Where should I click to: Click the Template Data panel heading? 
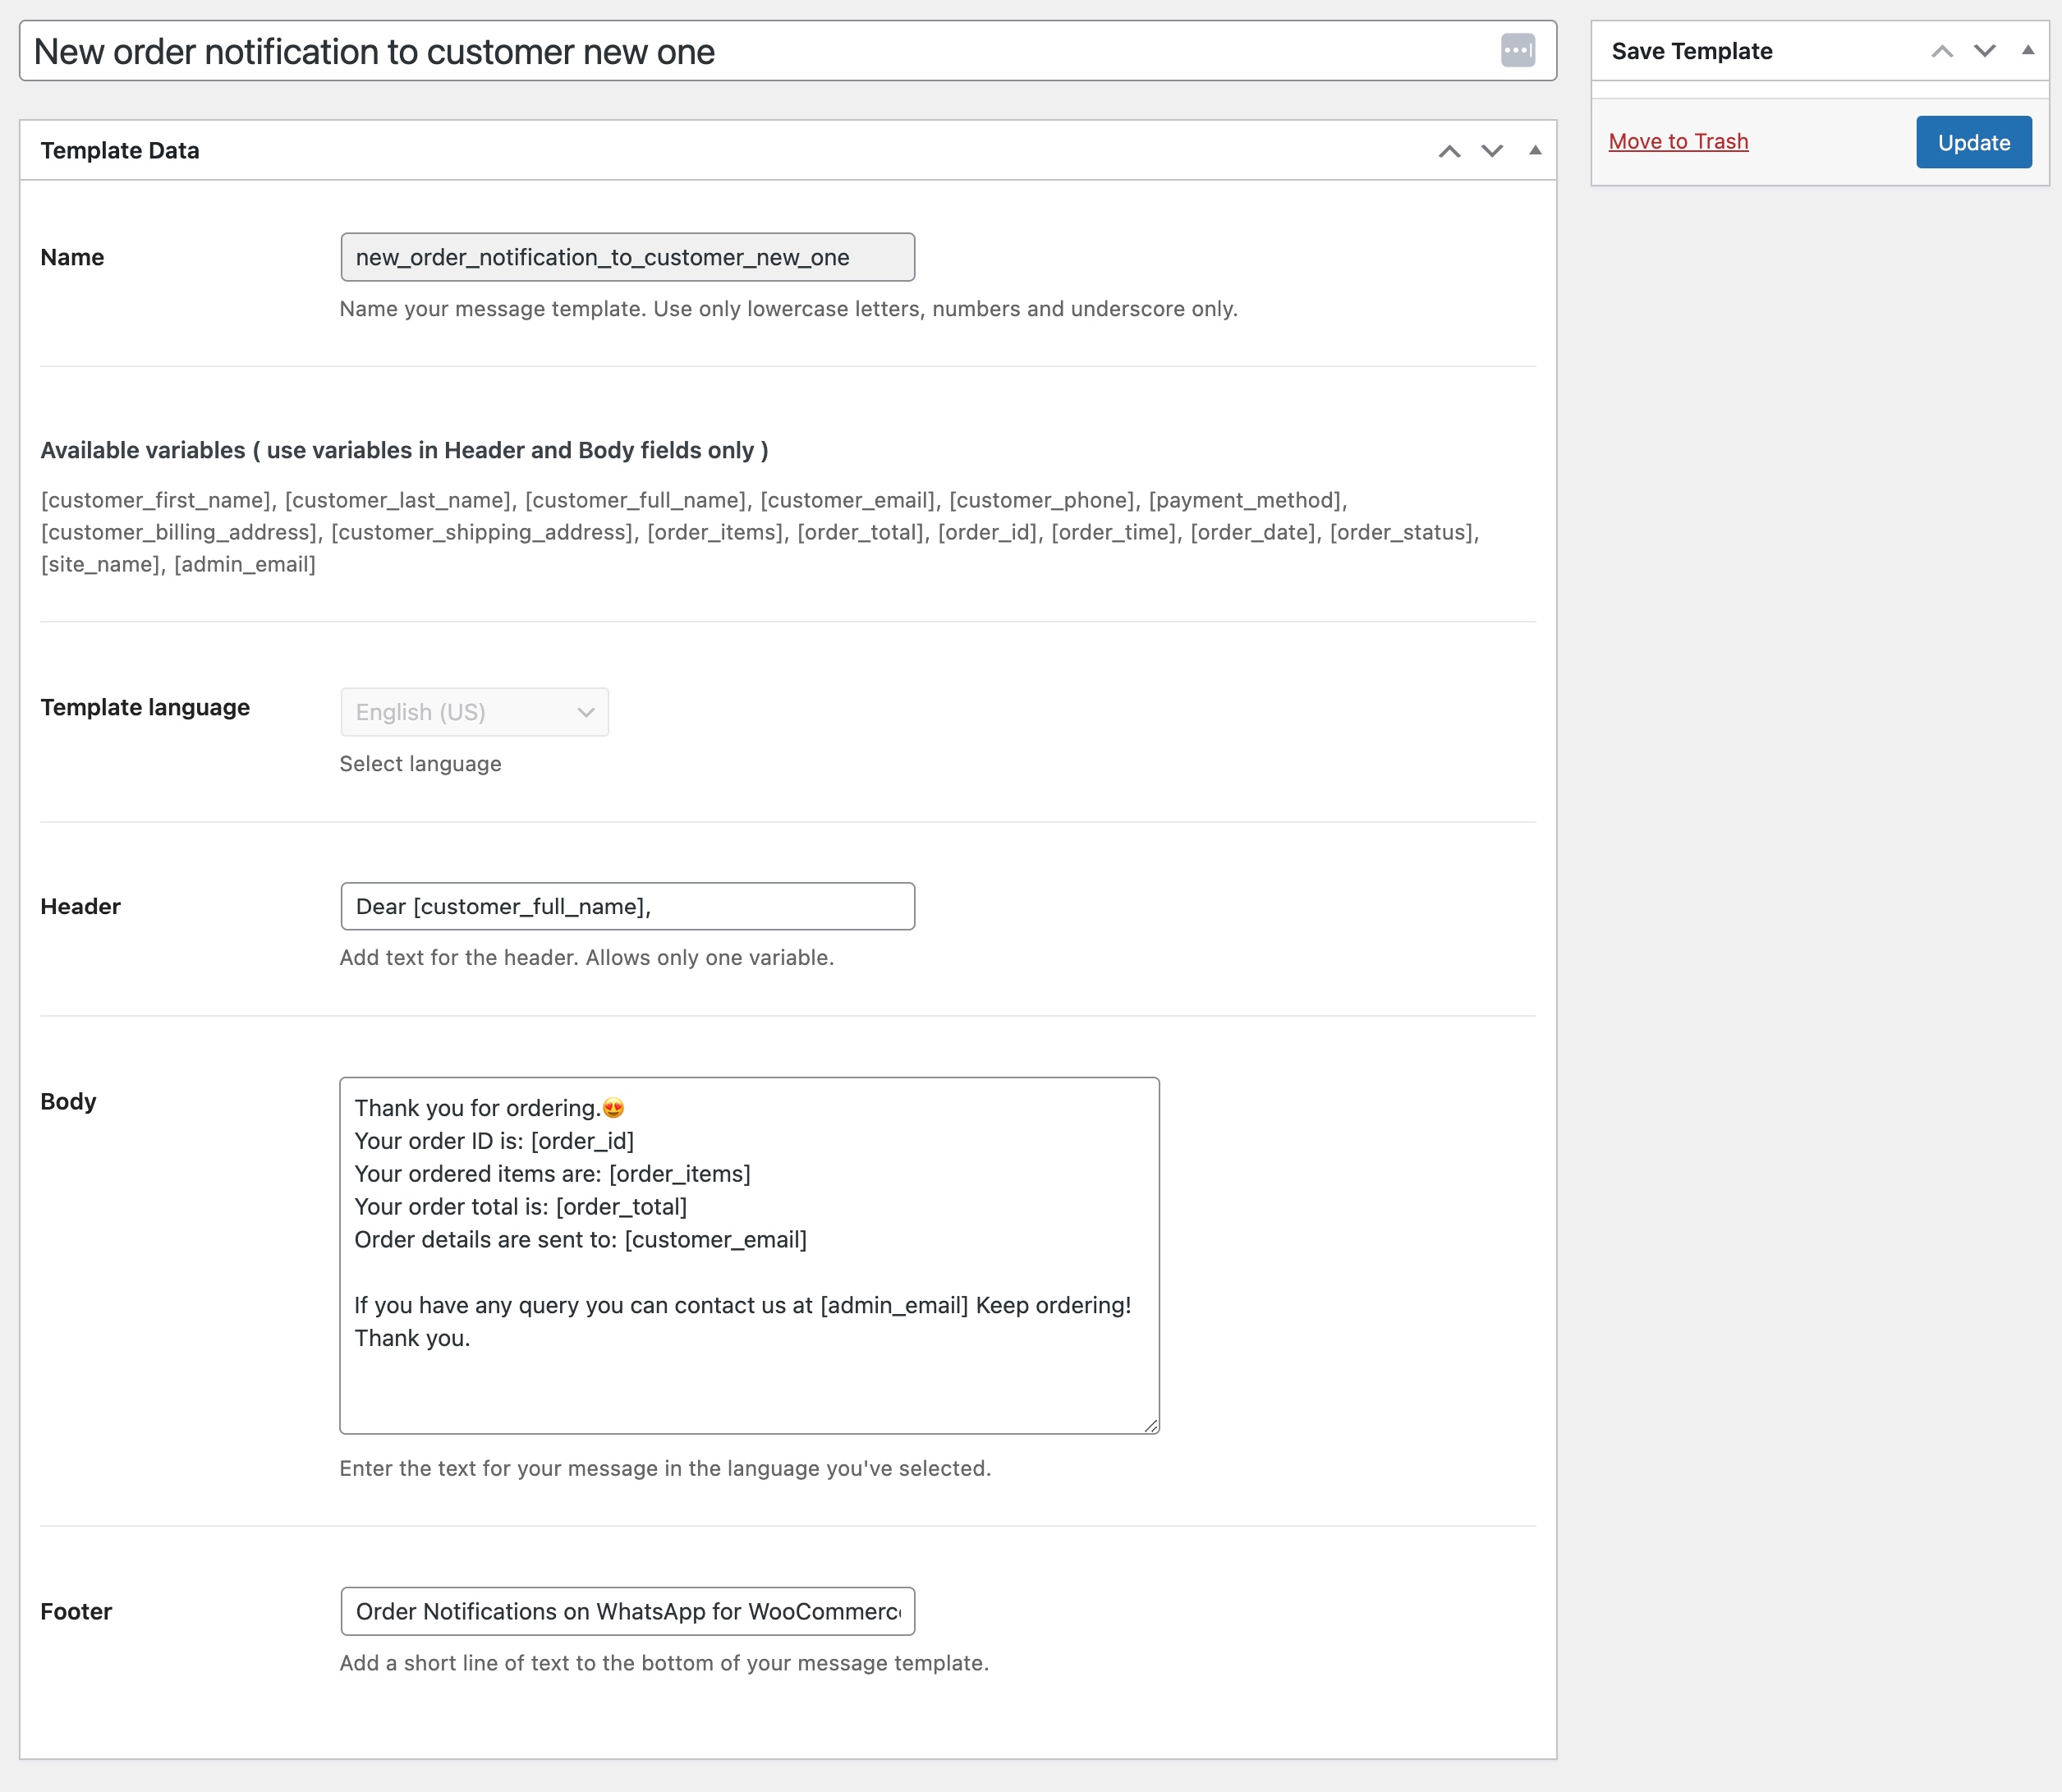tap(120, 151)
